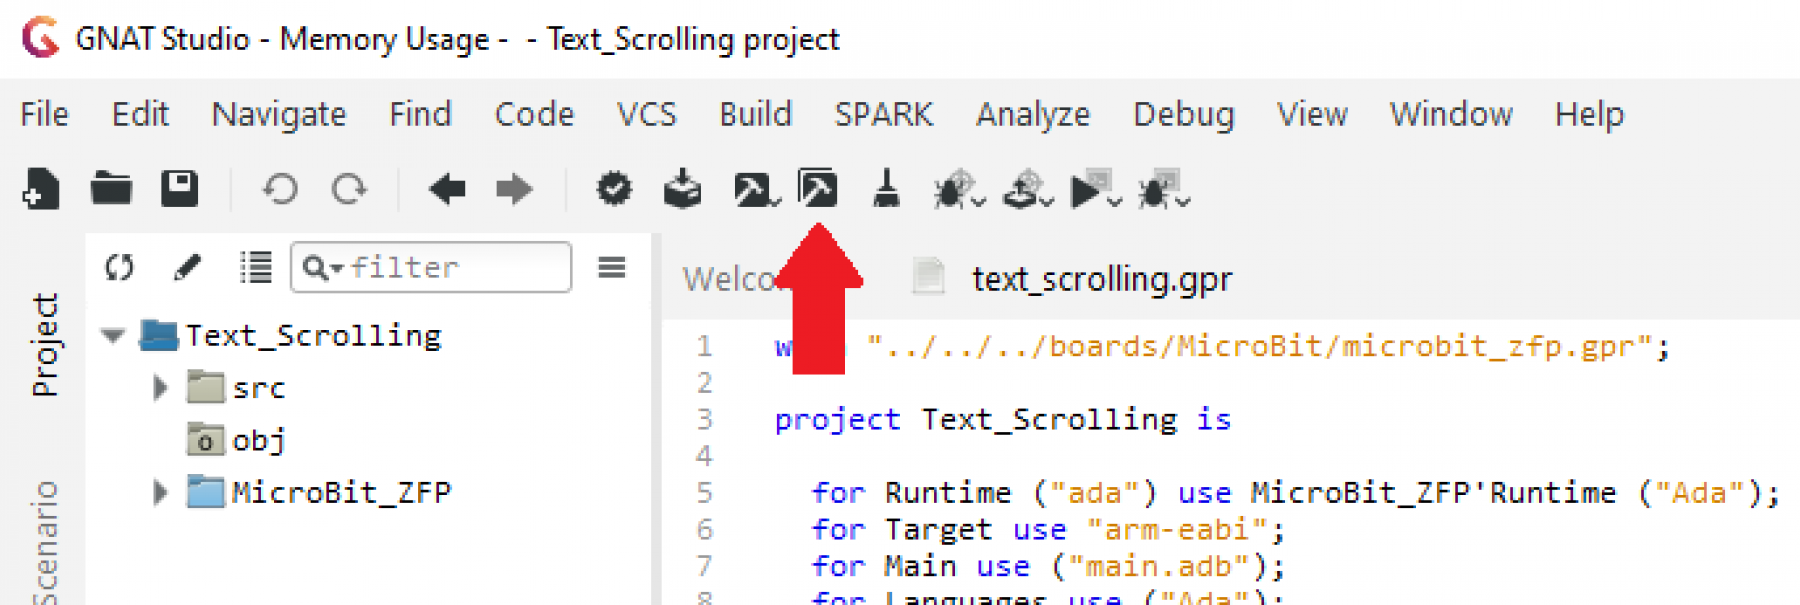Redo the last undone action
The image size is (1800, 605).
[349, 188]
